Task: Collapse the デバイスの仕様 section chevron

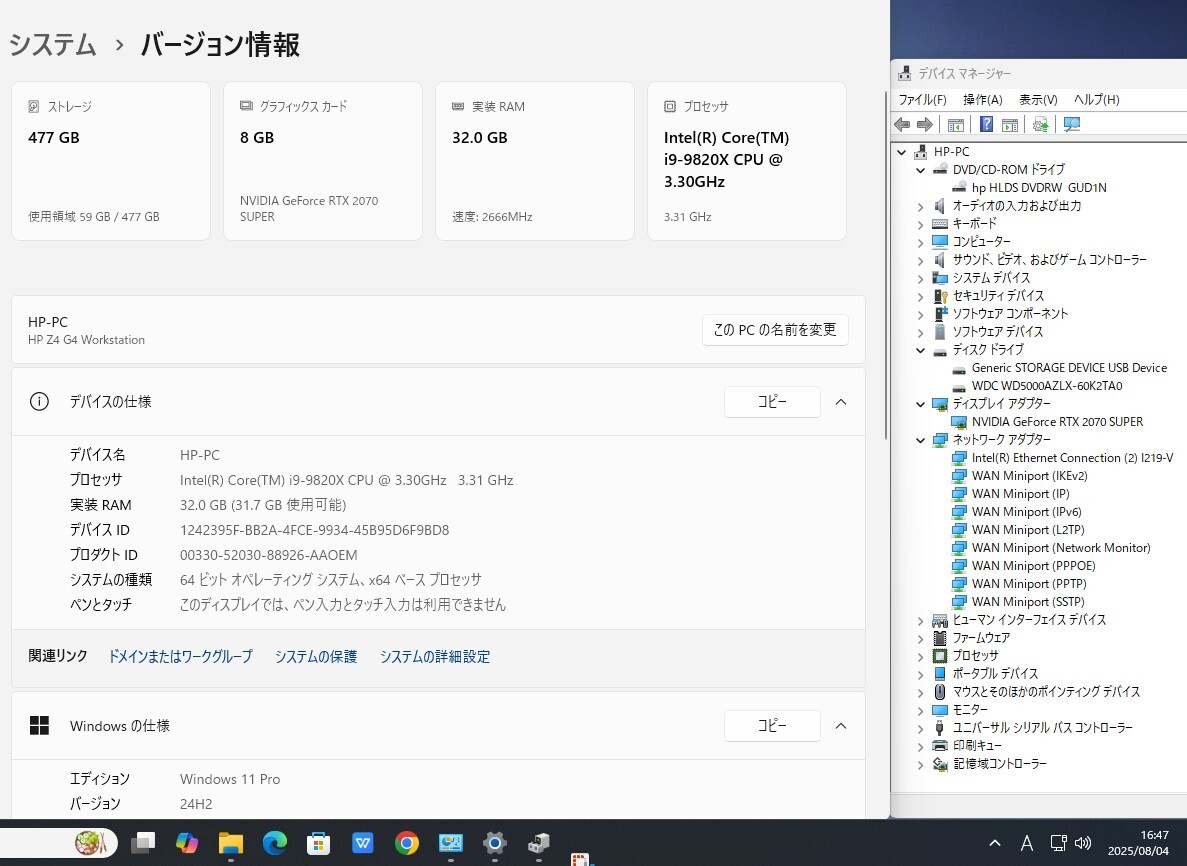Action: [x=840, y=402]
